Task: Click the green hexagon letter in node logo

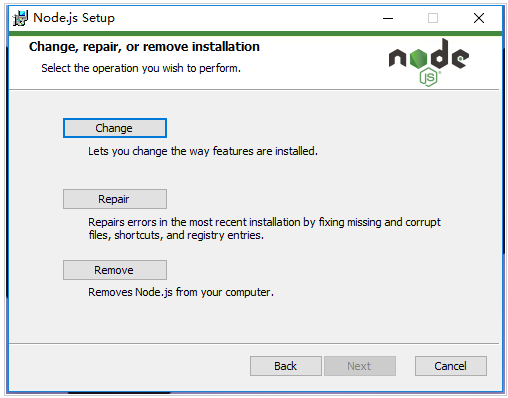Action: coord(418,58)
